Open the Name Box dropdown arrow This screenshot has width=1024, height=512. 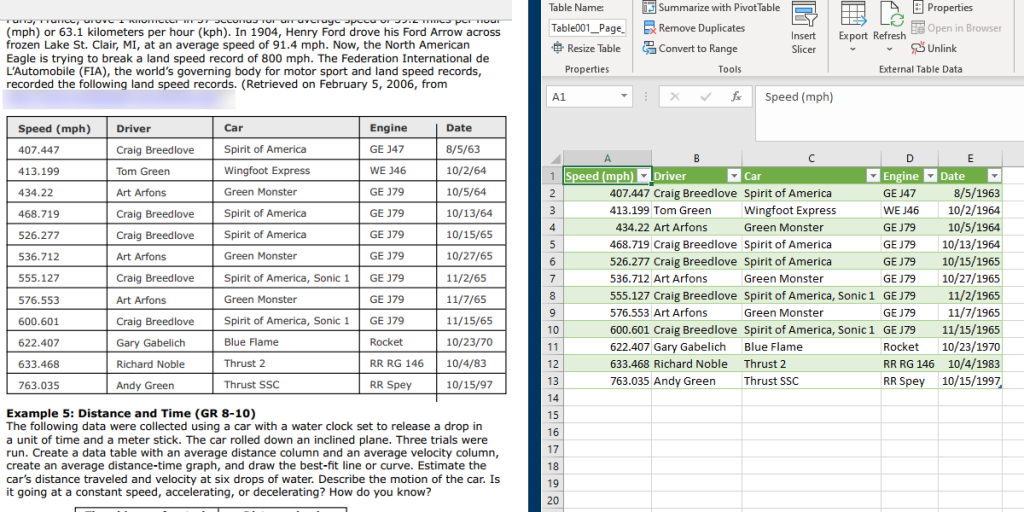[x=624, y=97]
